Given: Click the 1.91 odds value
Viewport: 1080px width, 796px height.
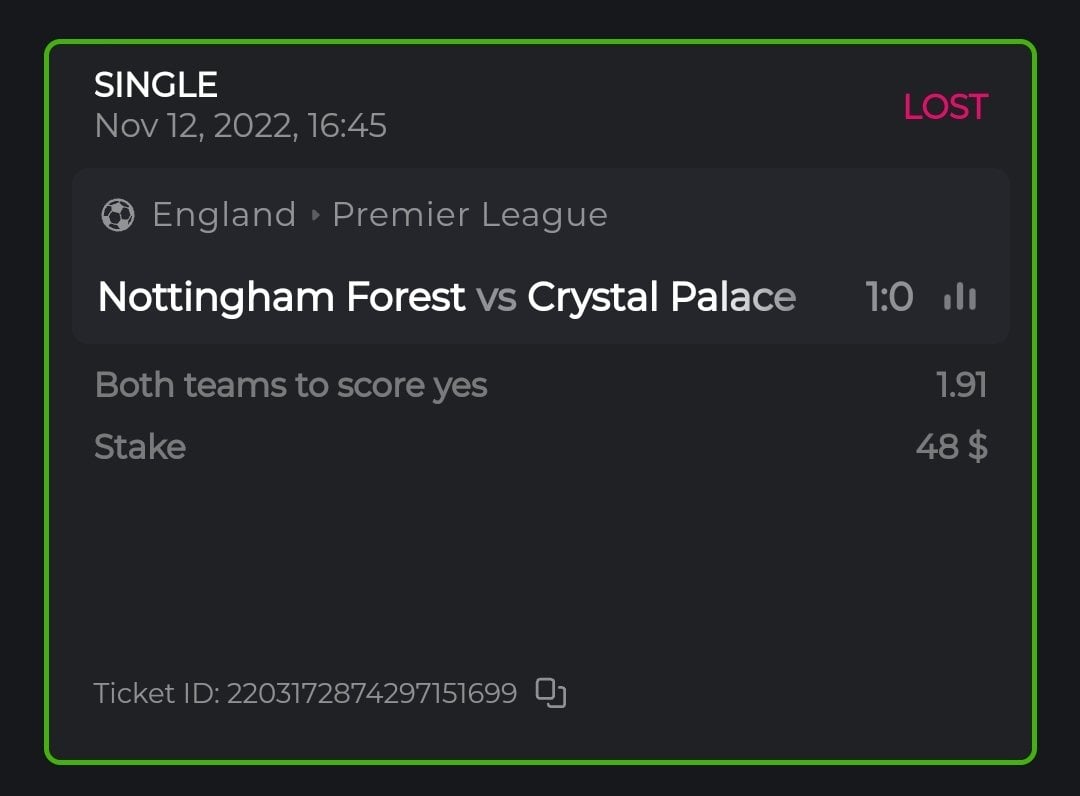Looking at the screenshot, I should coord(962,385).
